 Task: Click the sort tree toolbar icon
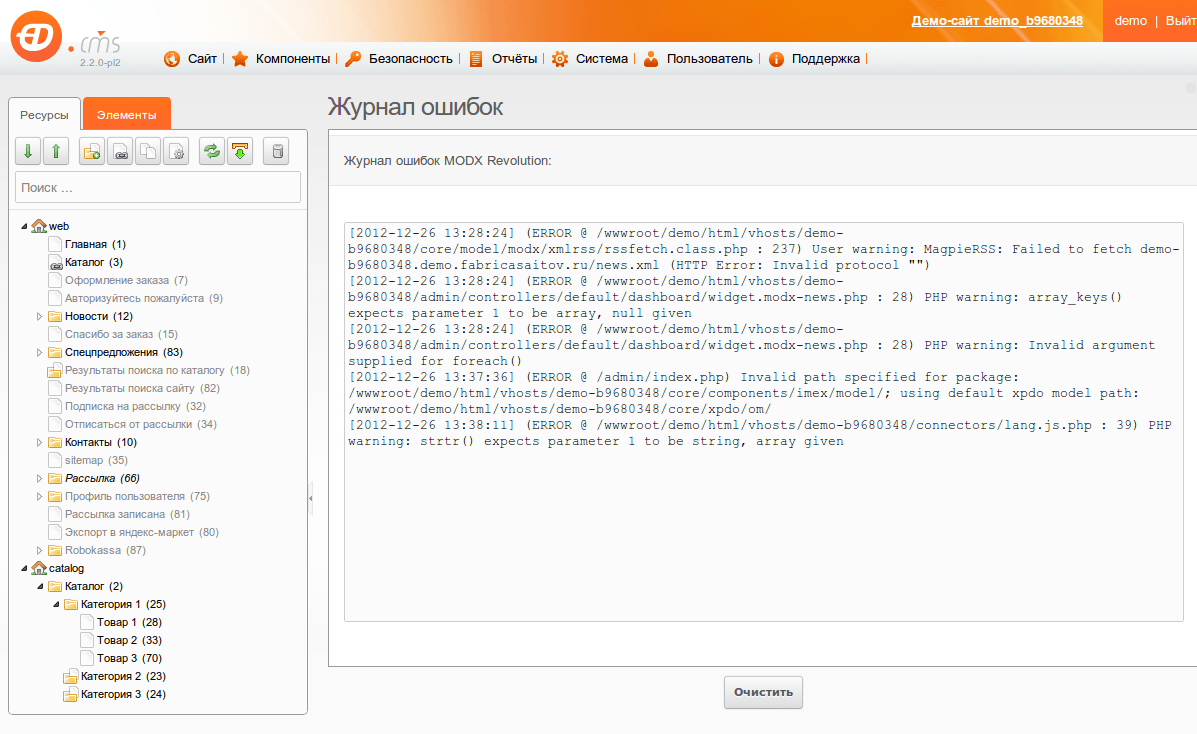pyautogui.click(x=240, y=151)
